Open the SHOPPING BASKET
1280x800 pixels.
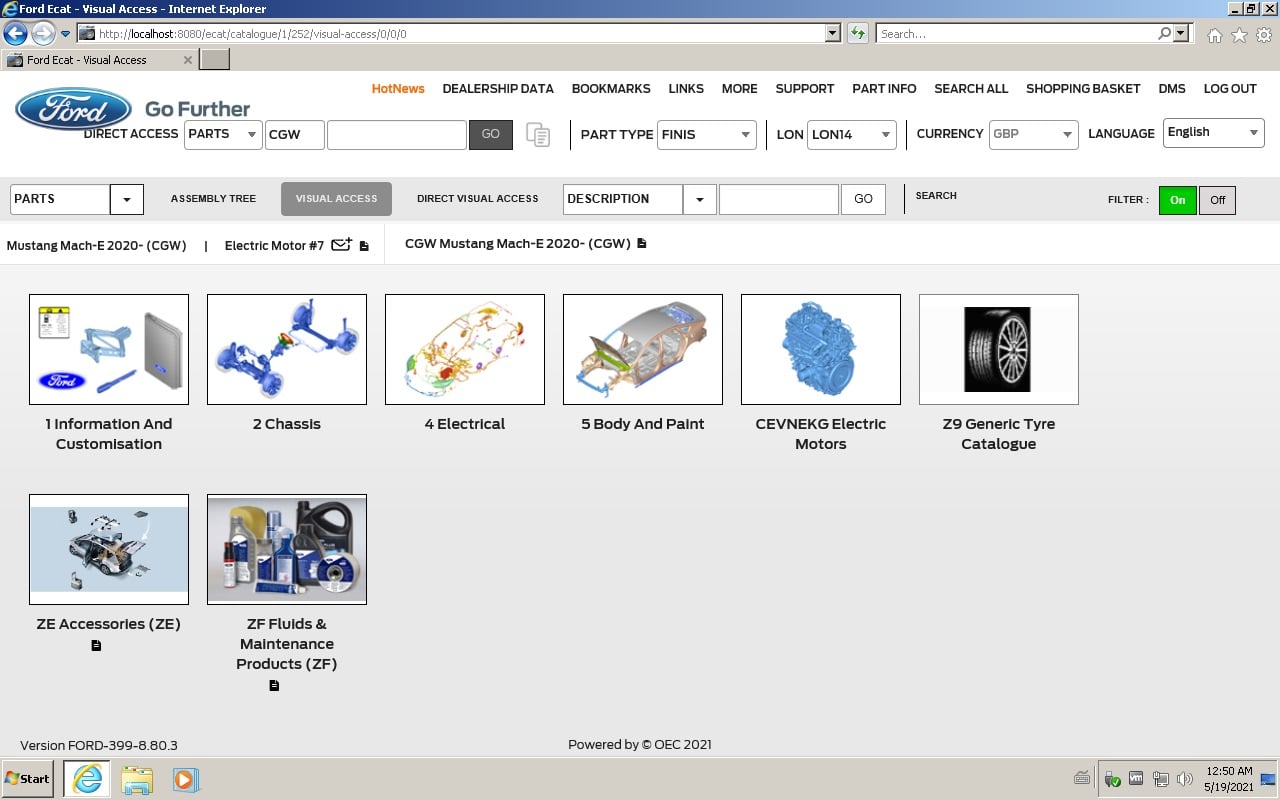pyautogui.click(x=1083, y=88)
